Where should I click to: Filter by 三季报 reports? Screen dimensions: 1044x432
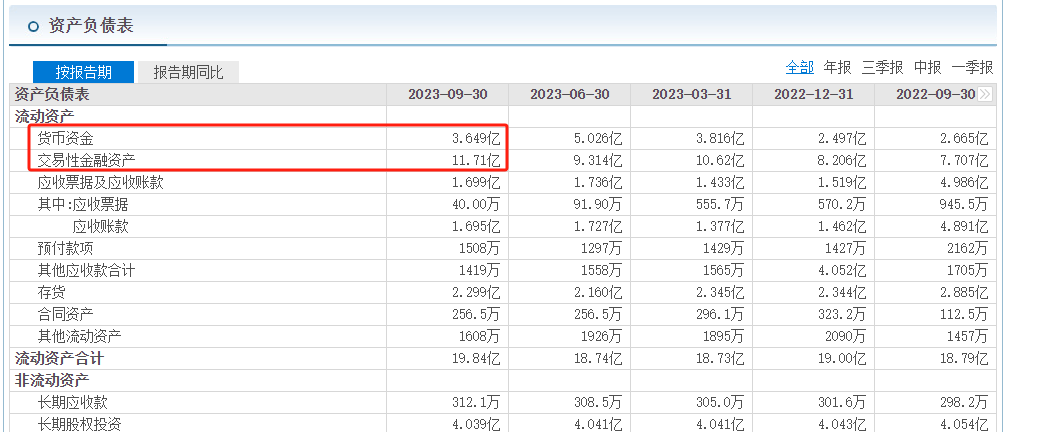coord(882,67)
